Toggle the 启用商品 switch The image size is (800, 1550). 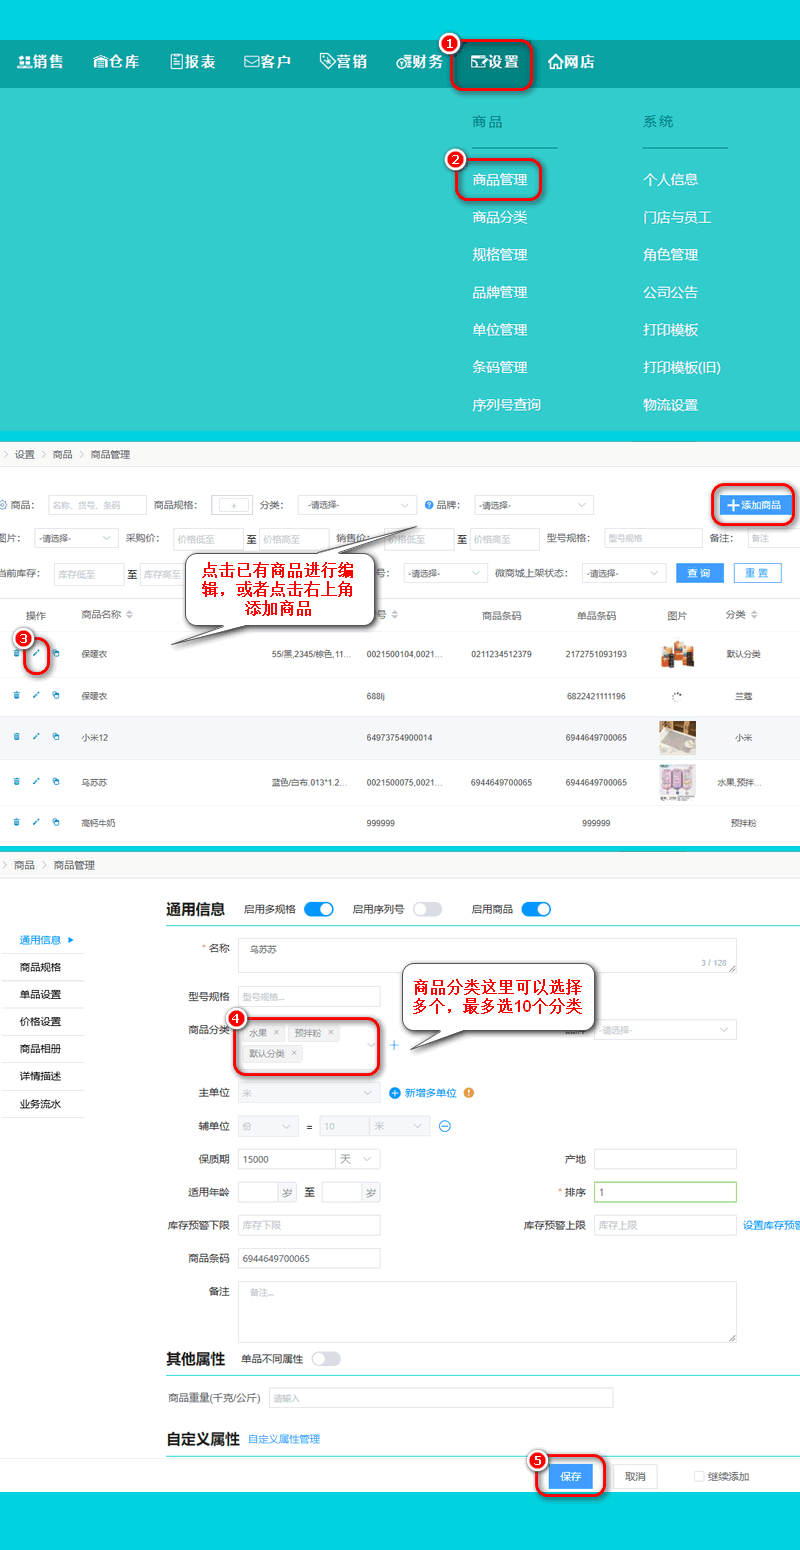point(536,909)
